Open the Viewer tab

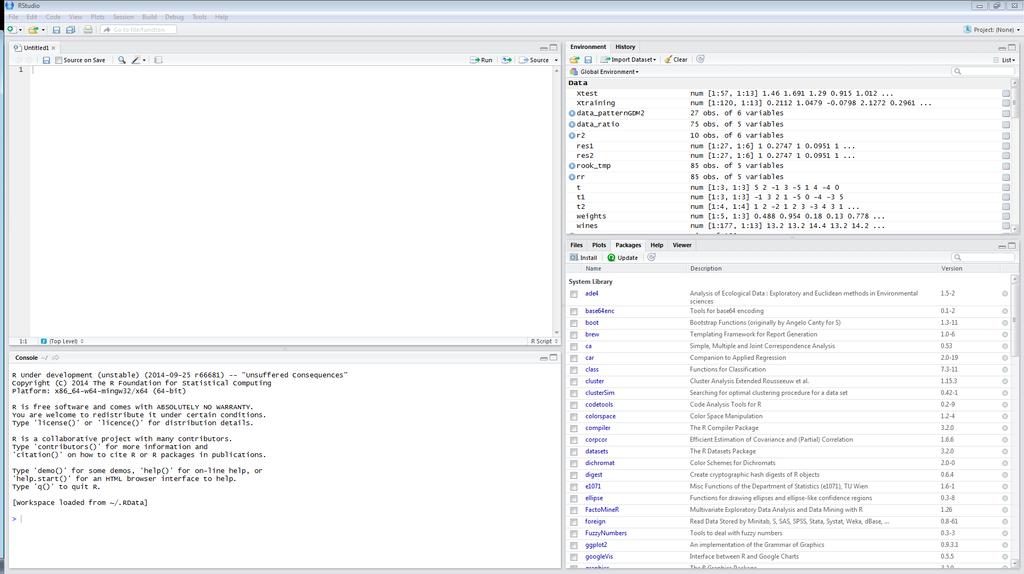click(x=682, y=245)
